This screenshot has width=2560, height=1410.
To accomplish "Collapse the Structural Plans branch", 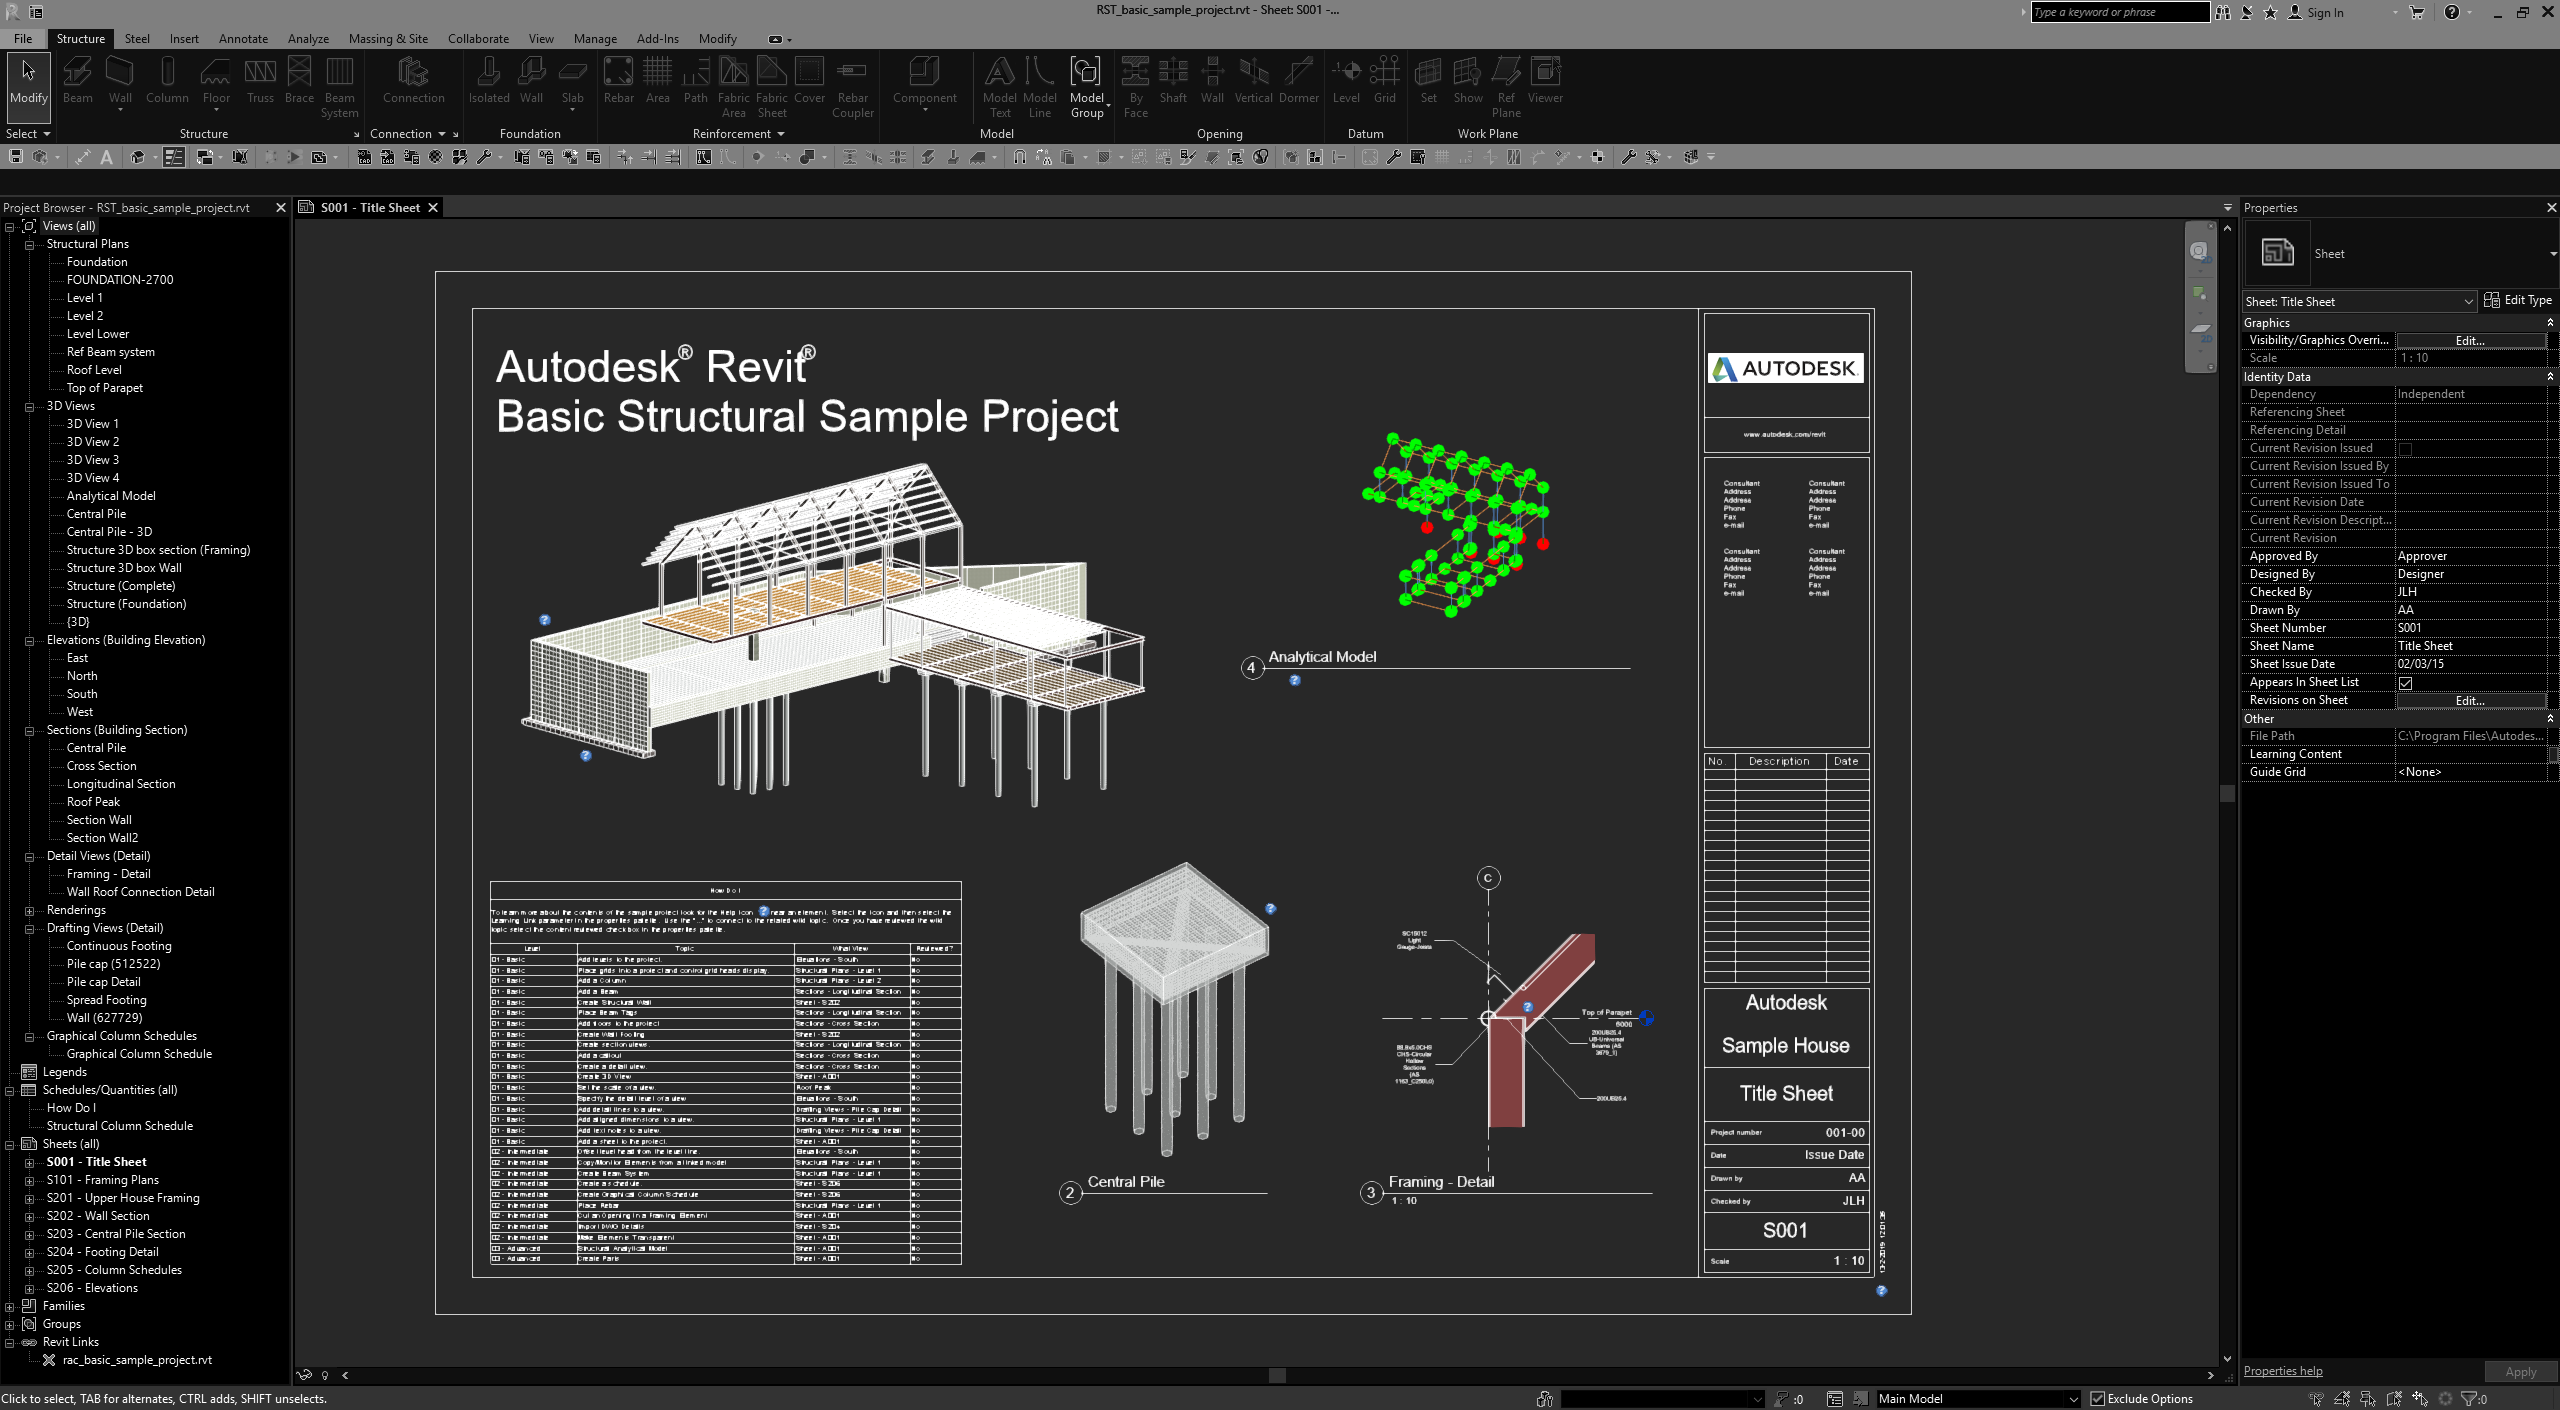I will (31, 243).
